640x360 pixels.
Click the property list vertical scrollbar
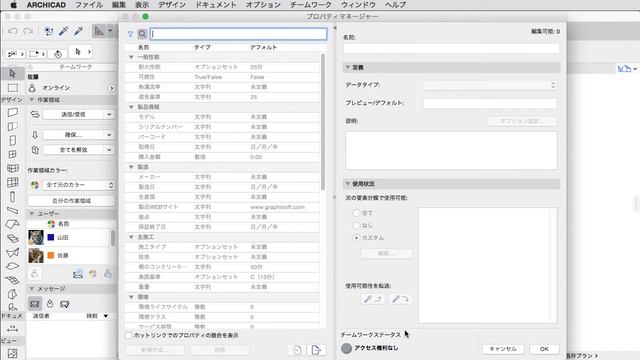click(x=323, y=122)
